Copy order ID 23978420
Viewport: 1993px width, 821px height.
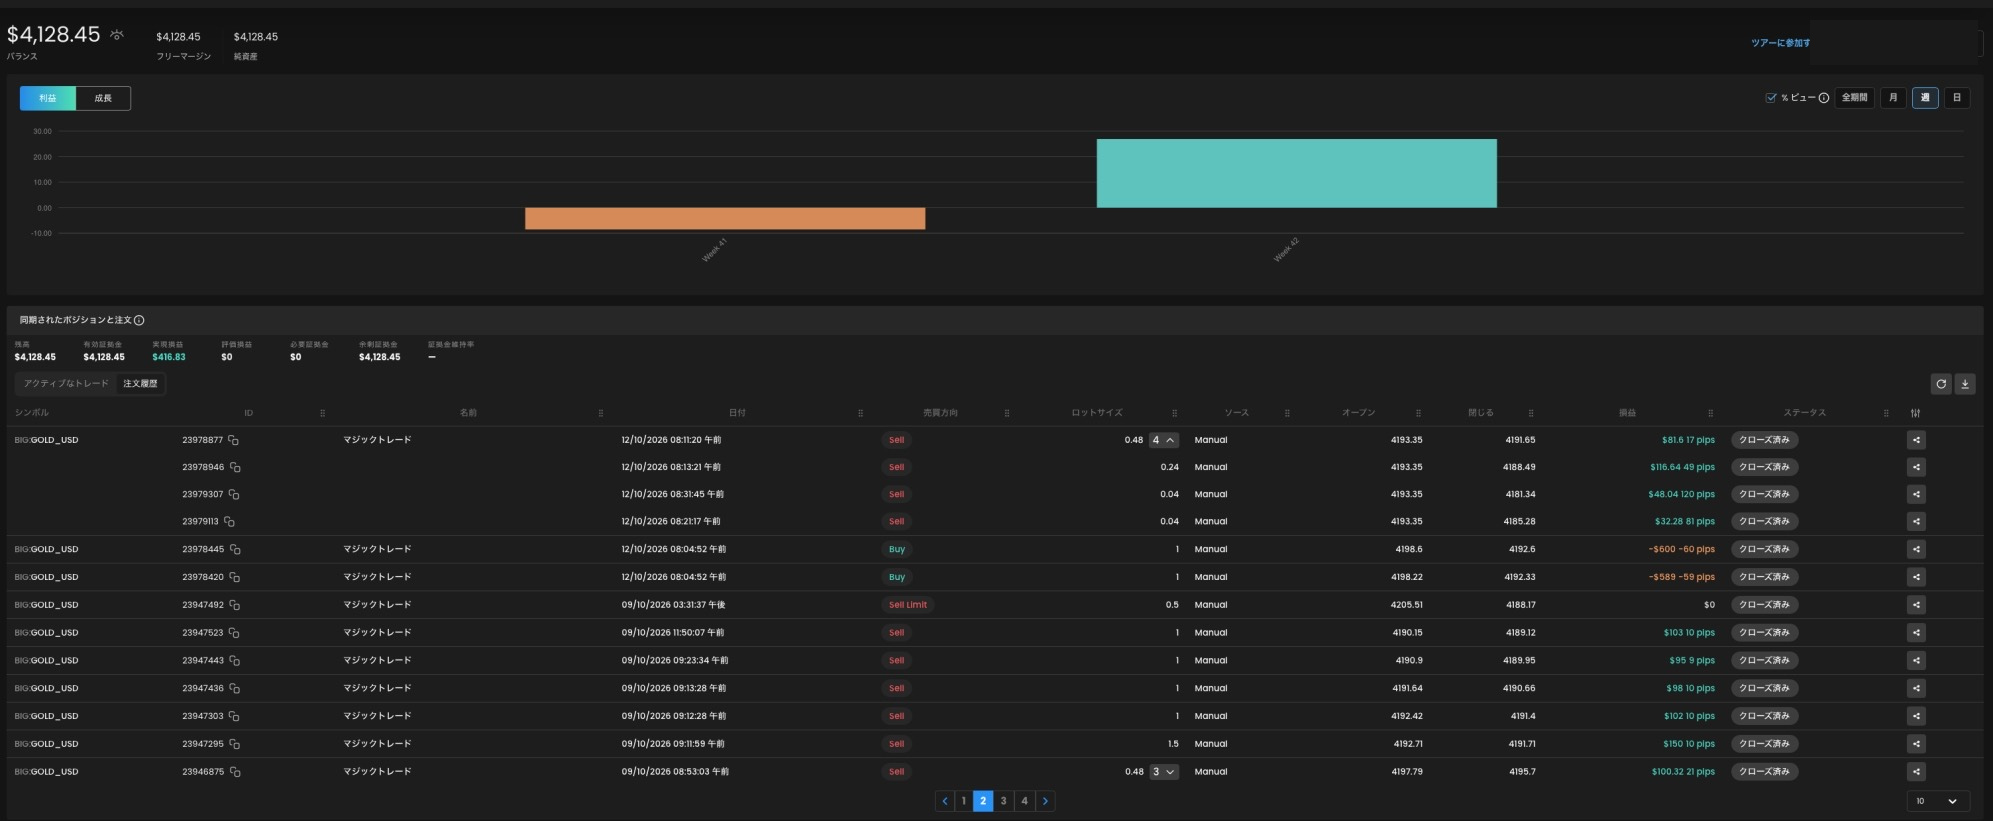tap(235, 577)
